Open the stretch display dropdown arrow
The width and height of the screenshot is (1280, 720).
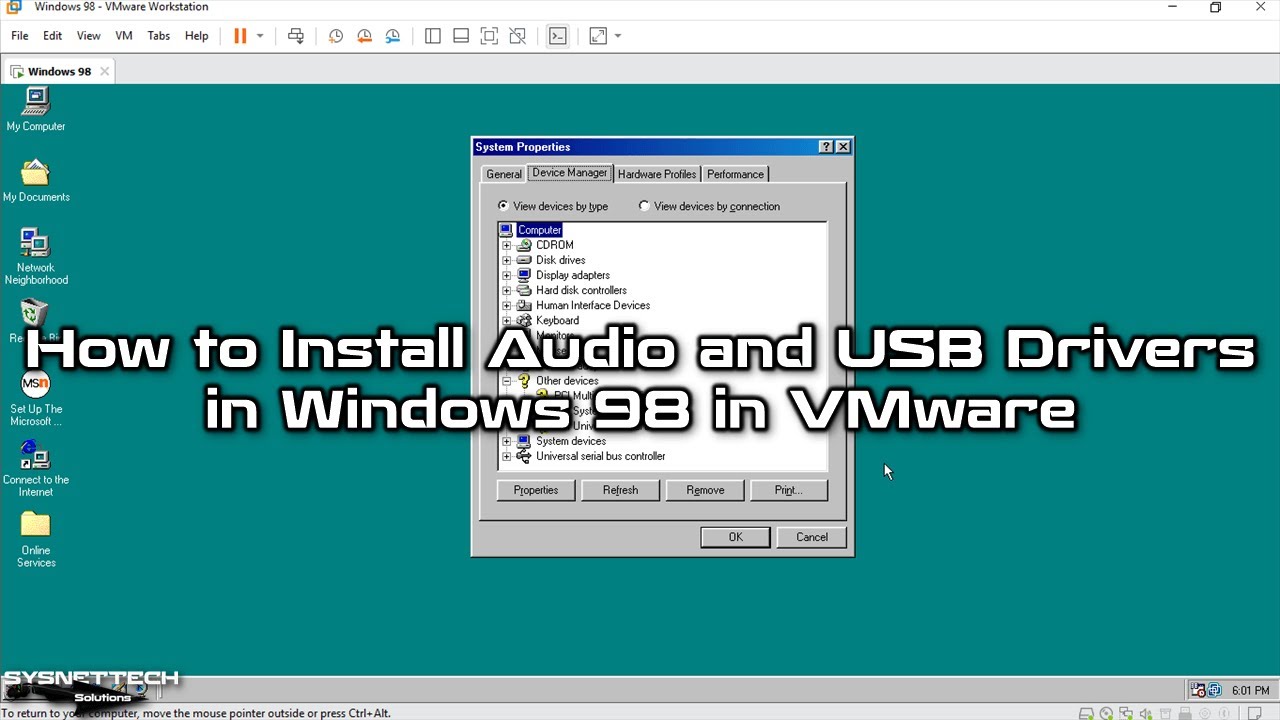pyautogui.click(x=618, y=36)
